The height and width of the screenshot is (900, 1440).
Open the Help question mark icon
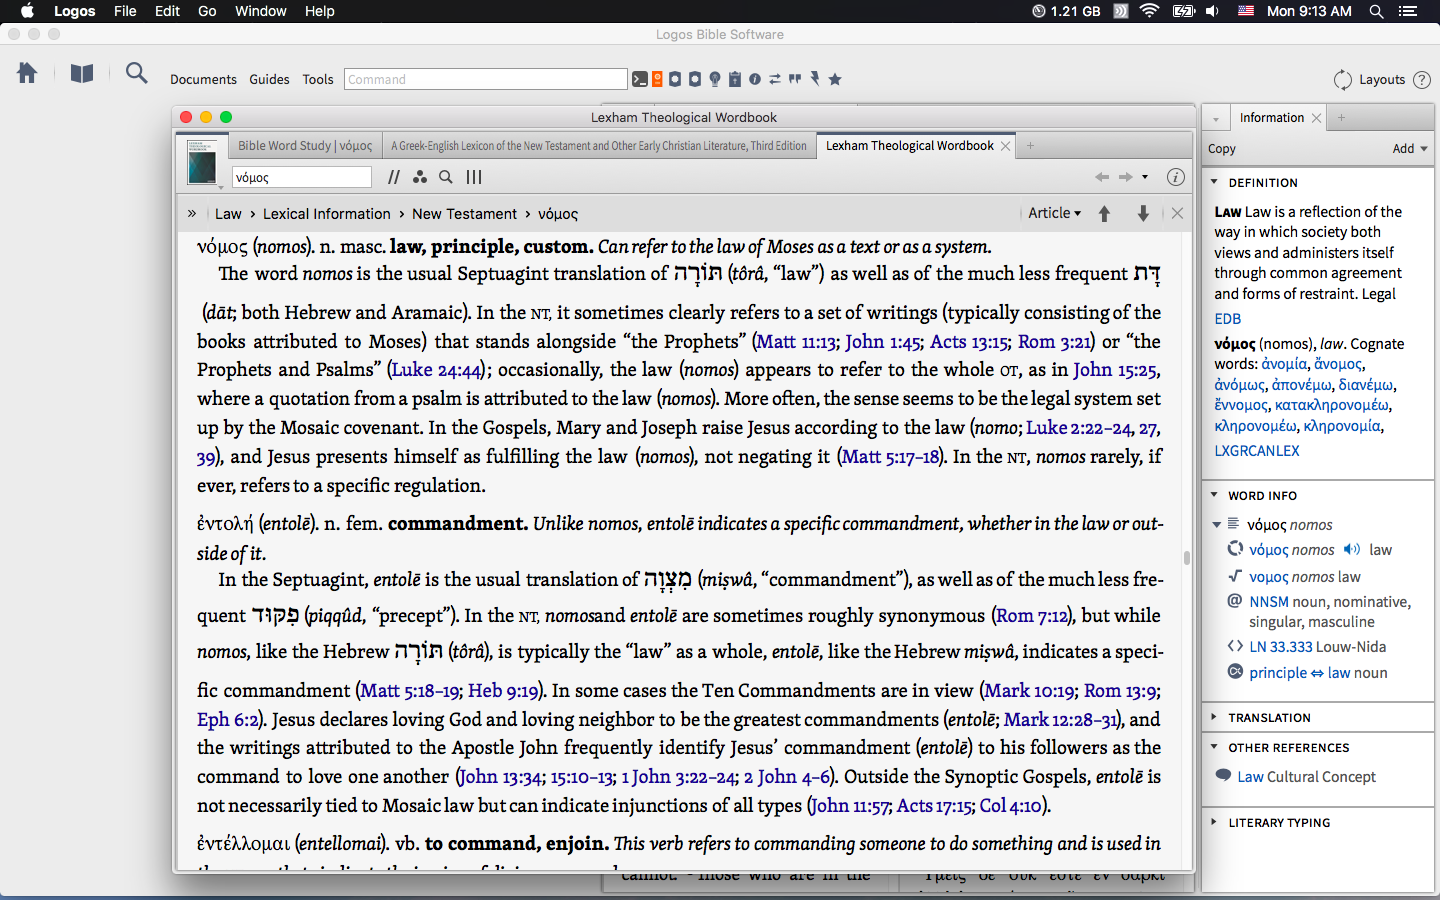tap(1421, 80)
